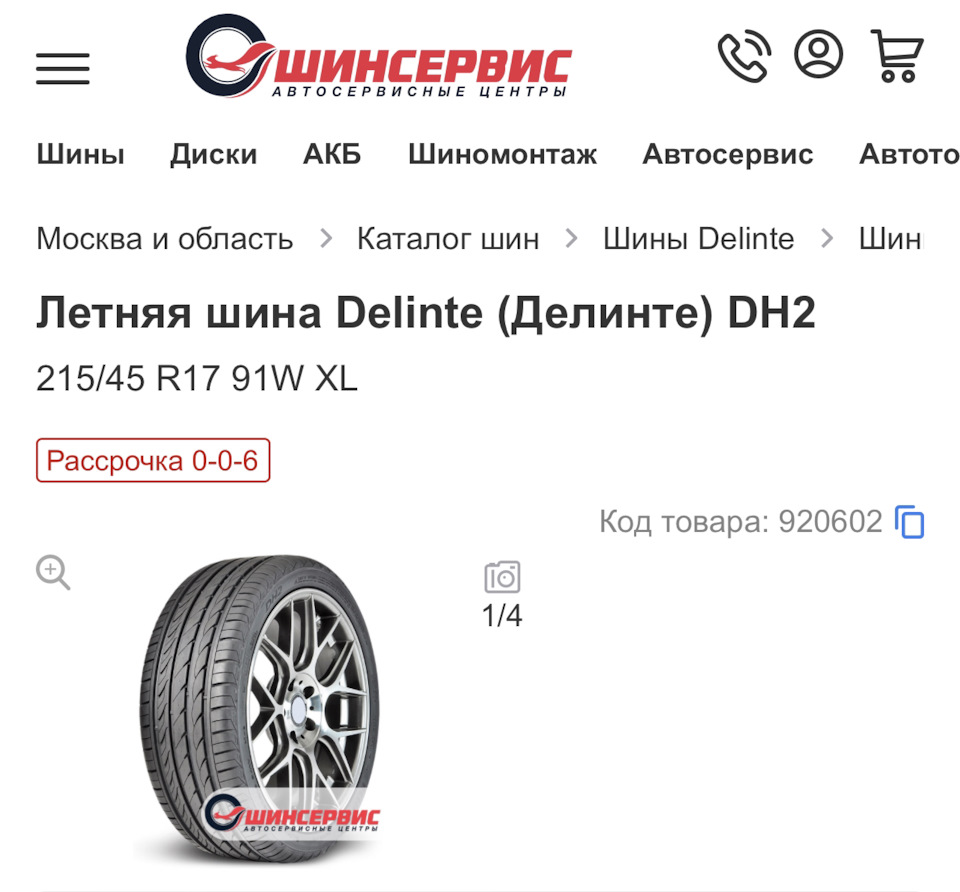The image size is (960, 892).
Task: Click the Рассрочка 0-0-6 badge
Action: click(153, 460)
